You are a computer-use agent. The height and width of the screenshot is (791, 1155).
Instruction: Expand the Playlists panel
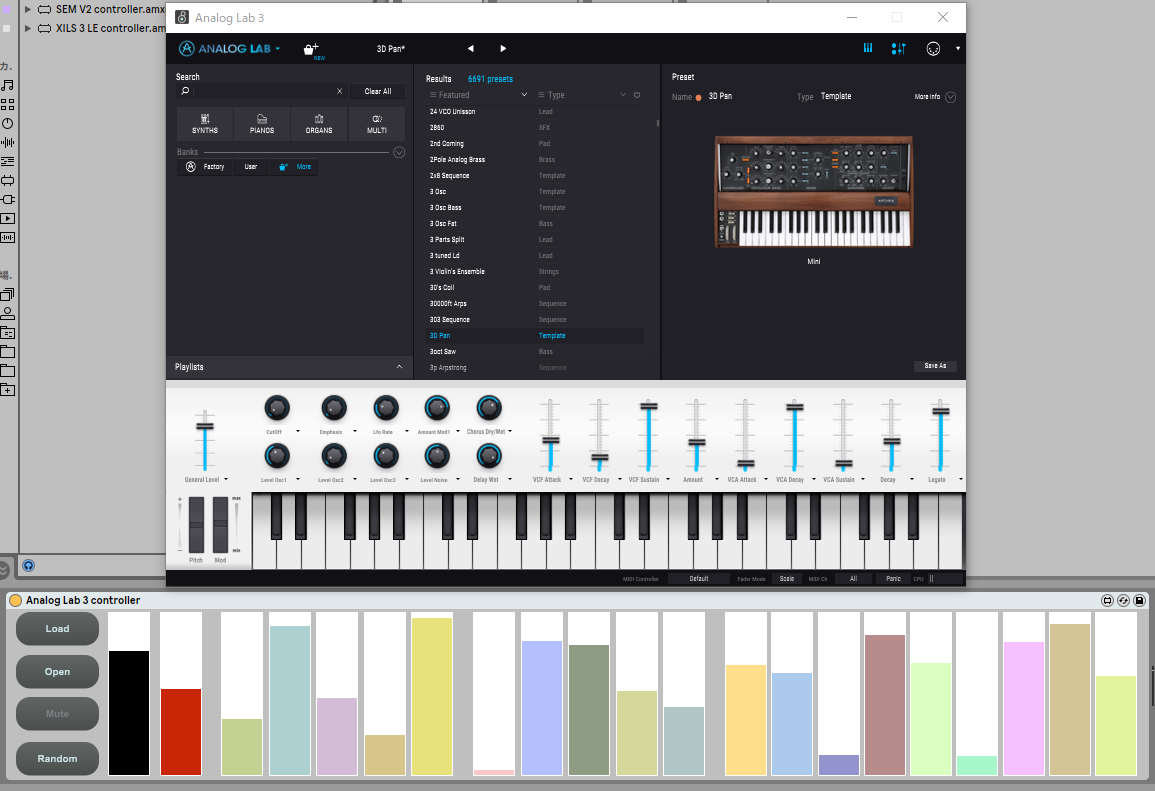(399, 367)
